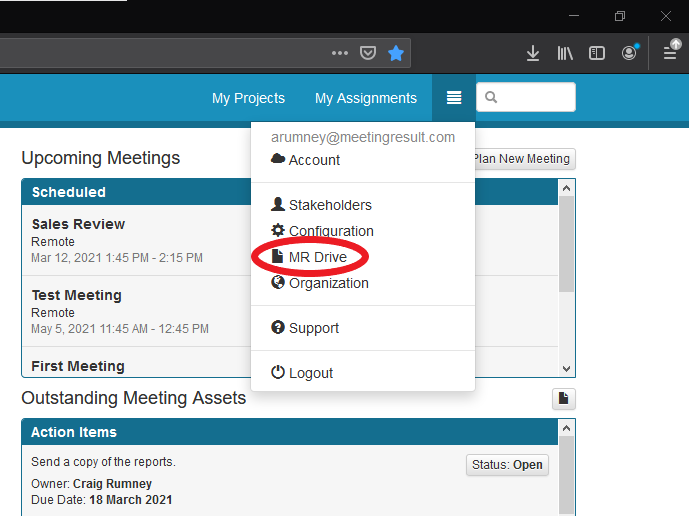This screenshot has height=516, width=689.
Task: Open Configuration settings in the menu
Action: pos(330,231)
